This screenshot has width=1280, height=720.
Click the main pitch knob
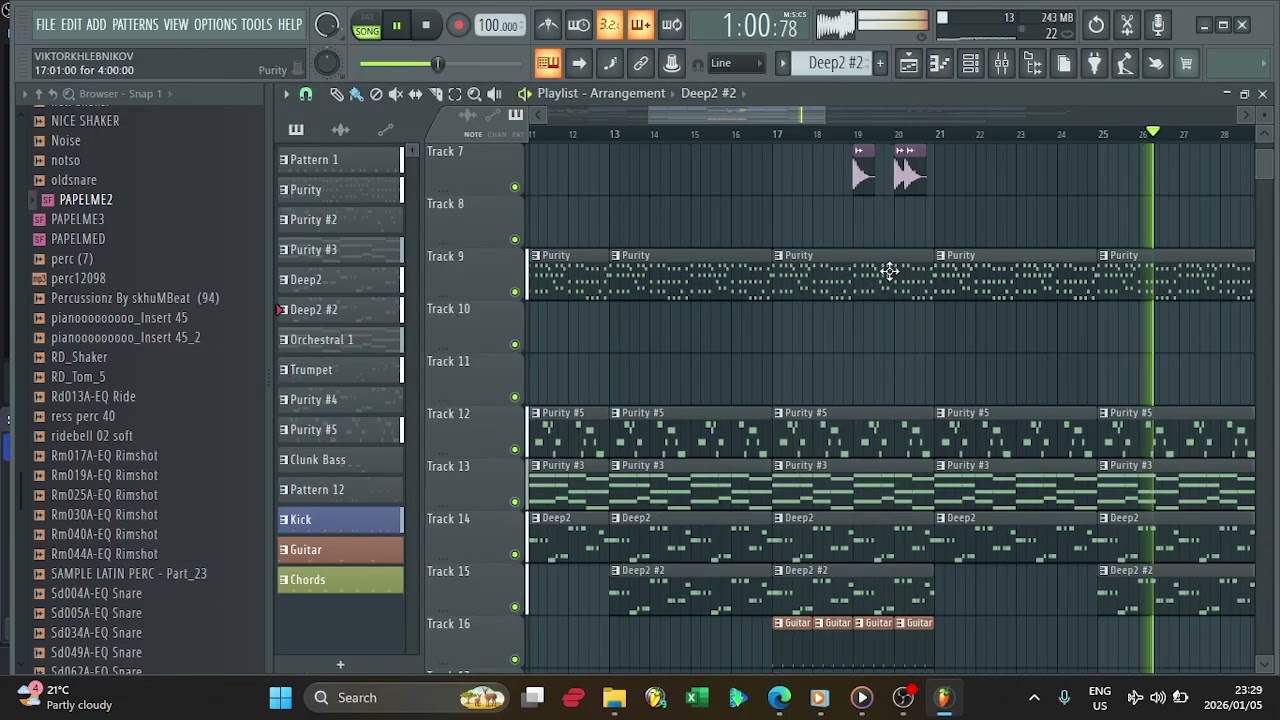[x=327, y=64]
